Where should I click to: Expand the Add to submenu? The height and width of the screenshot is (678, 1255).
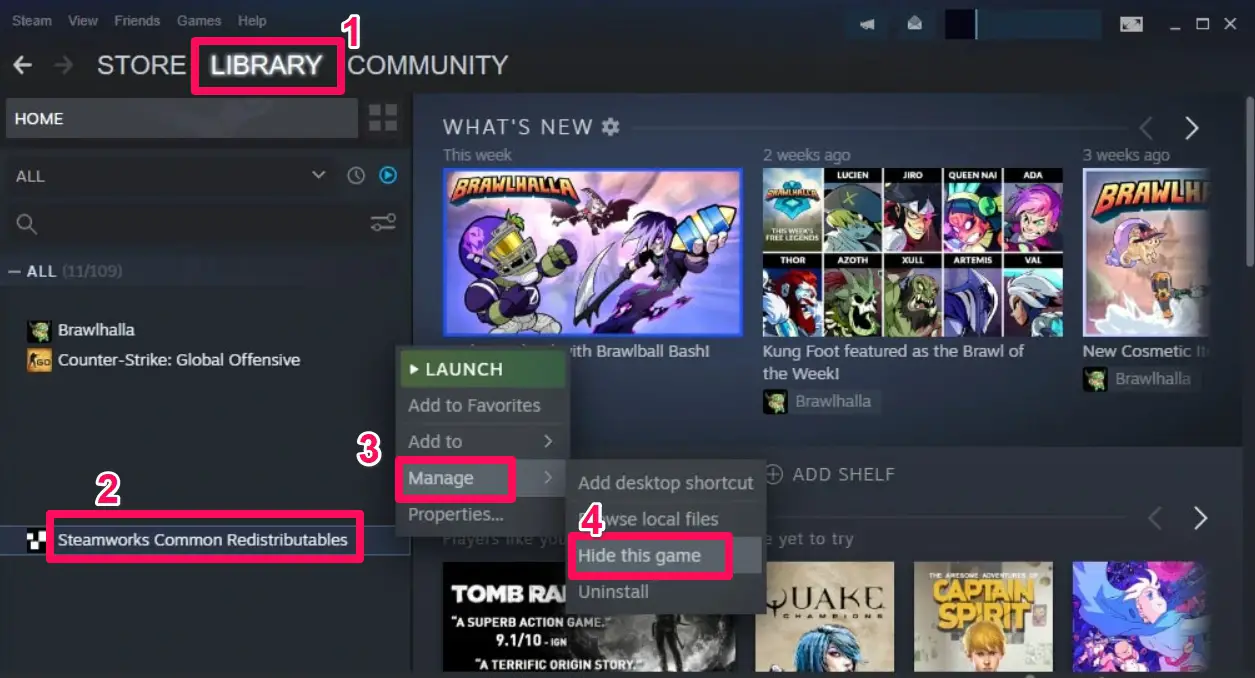click(x=481, y=441)
